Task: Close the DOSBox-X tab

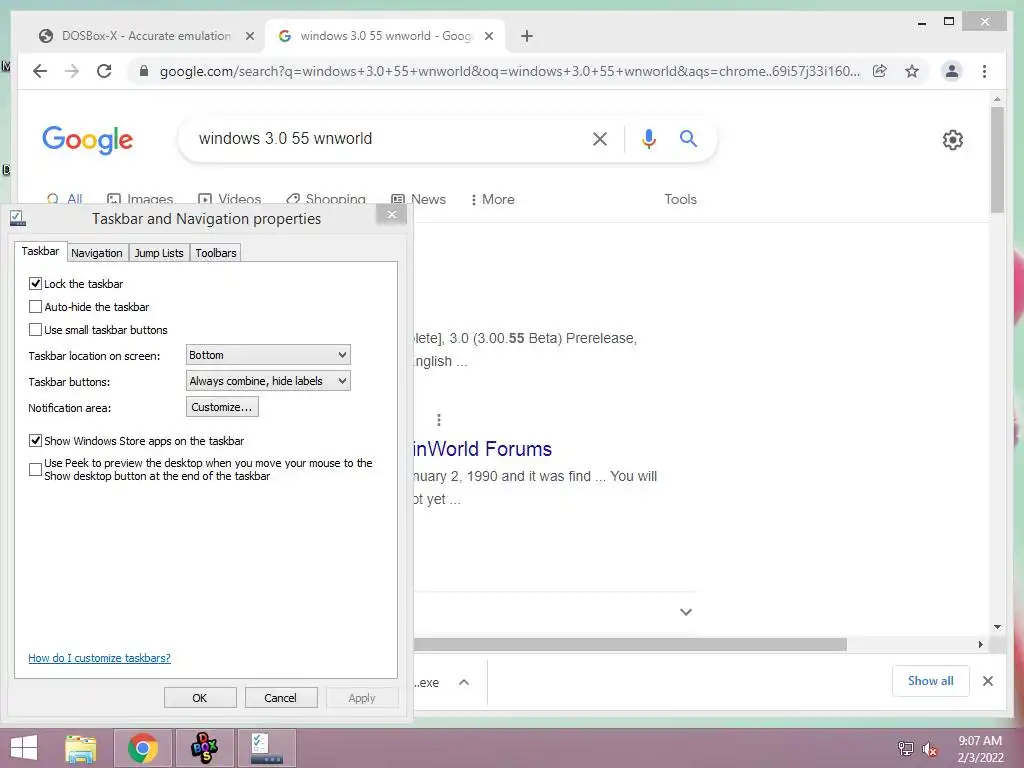Action: [249, 36]
